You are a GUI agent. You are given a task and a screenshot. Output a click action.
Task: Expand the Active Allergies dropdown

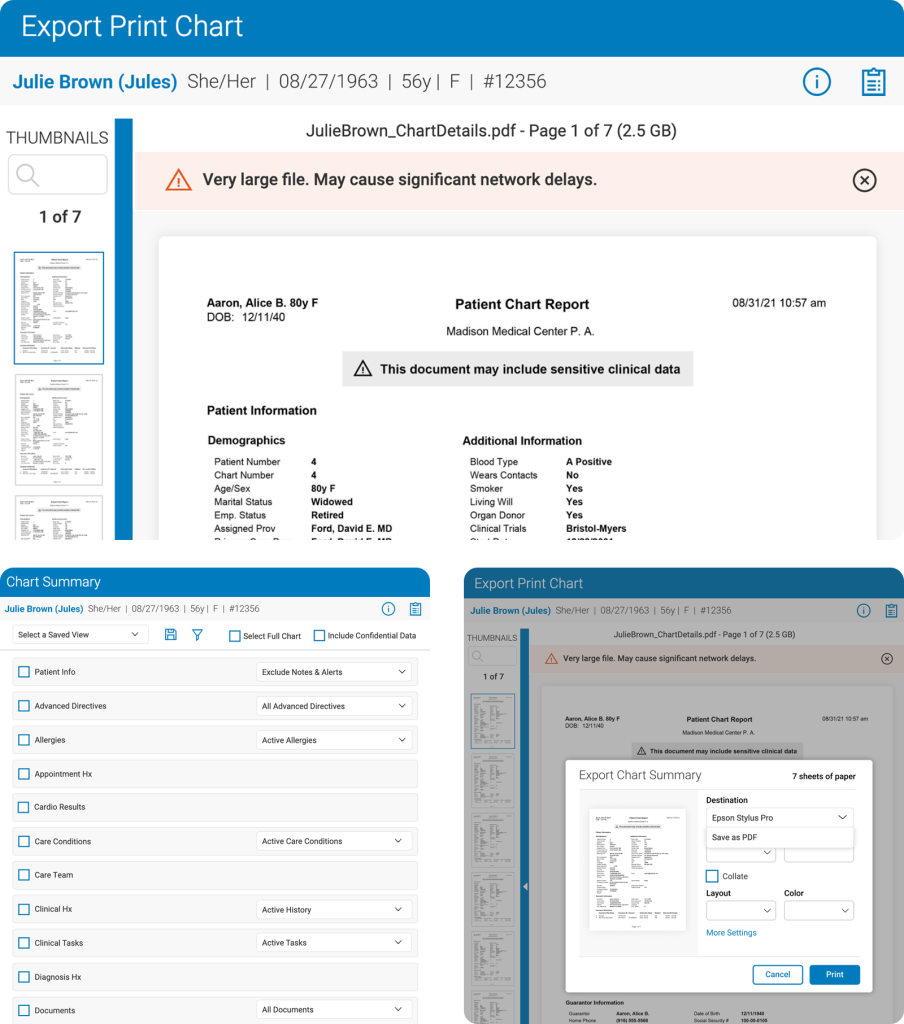tap(334, 740)
